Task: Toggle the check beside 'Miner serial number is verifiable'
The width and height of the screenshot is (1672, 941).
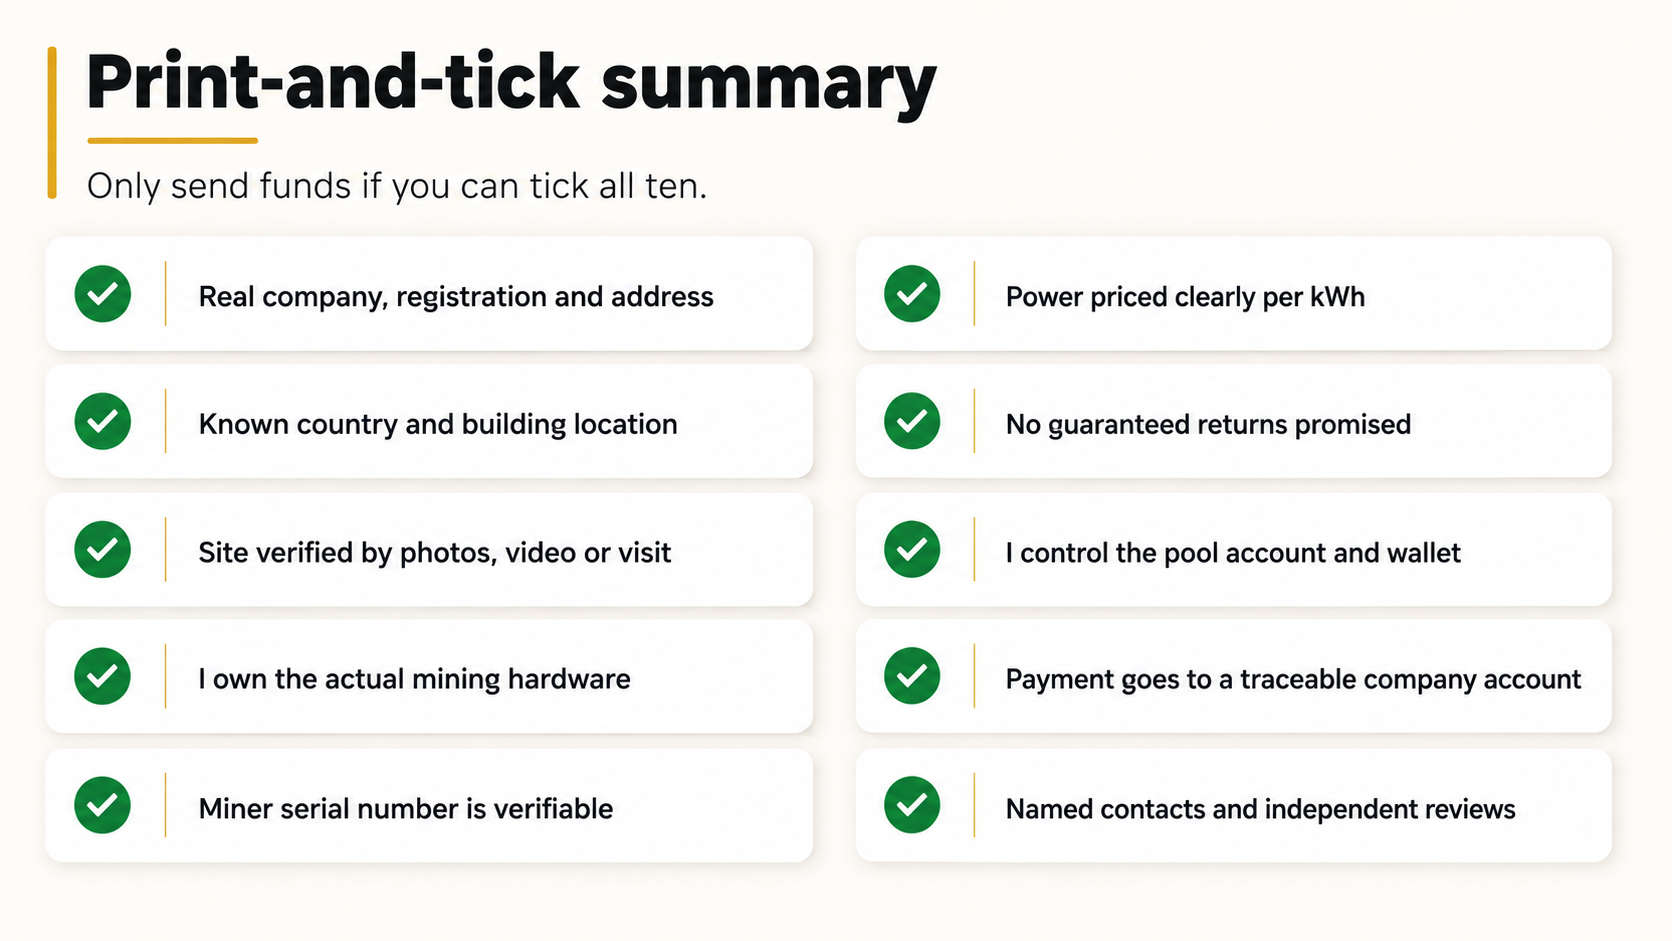Action: [103, 805]
